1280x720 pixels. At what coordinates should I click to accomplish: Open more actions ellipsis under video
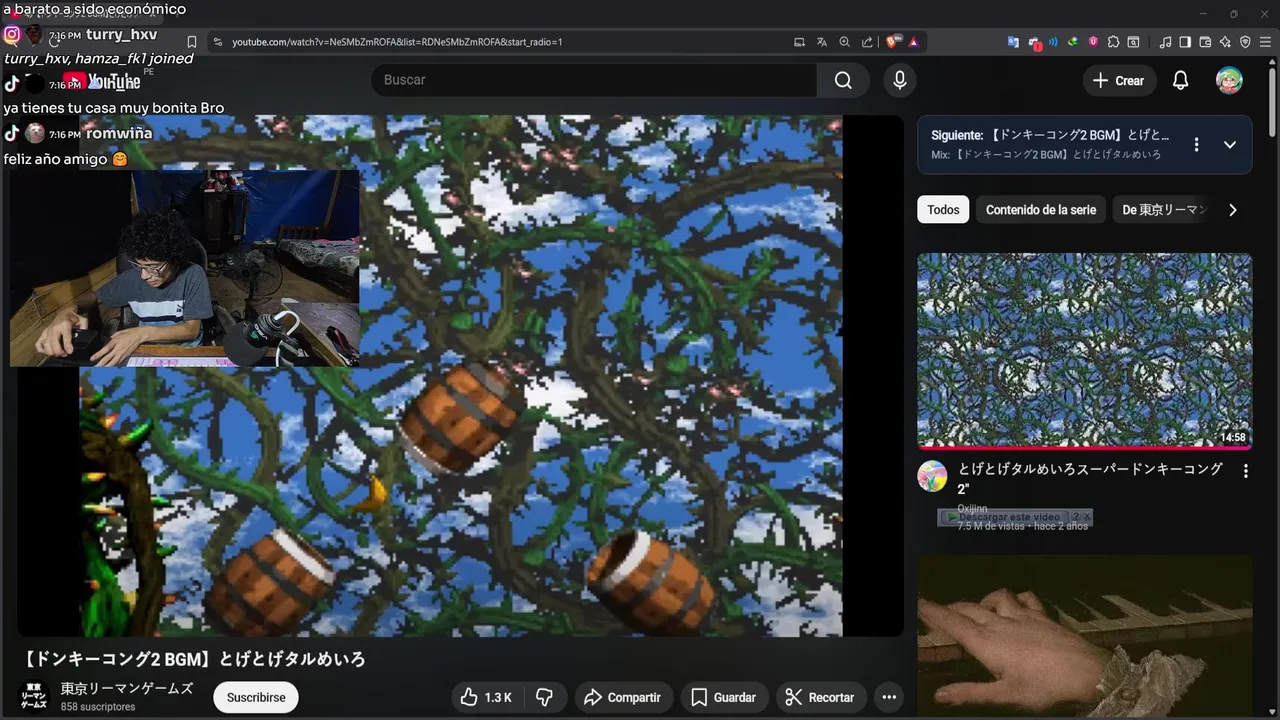[x=888, y=697]
